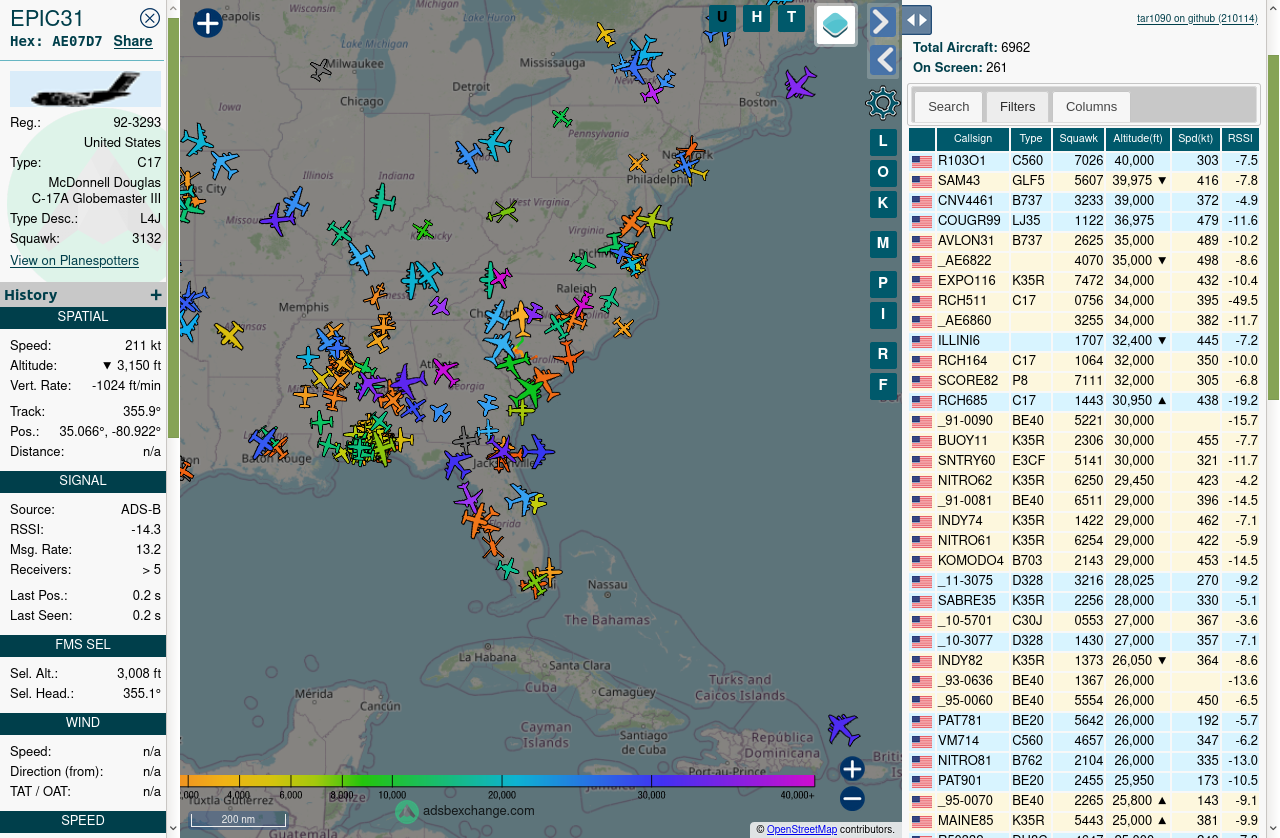
Task: Click the left panel scroll-down arrow
Action: point(173,828)
